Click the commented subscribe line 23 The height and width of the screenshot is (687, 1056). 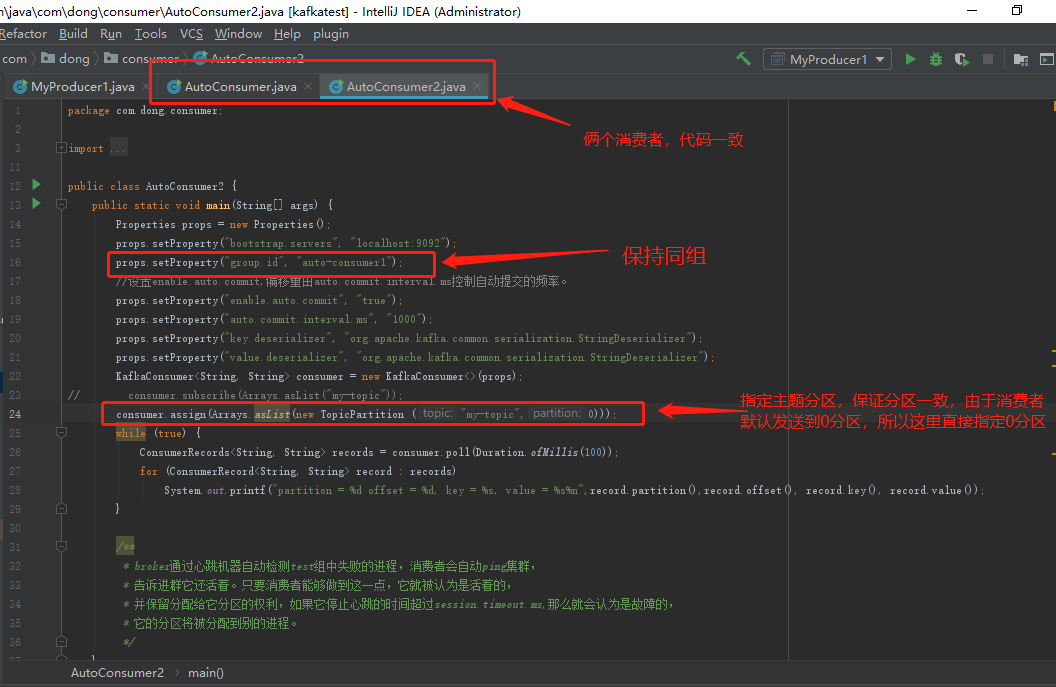265,395
